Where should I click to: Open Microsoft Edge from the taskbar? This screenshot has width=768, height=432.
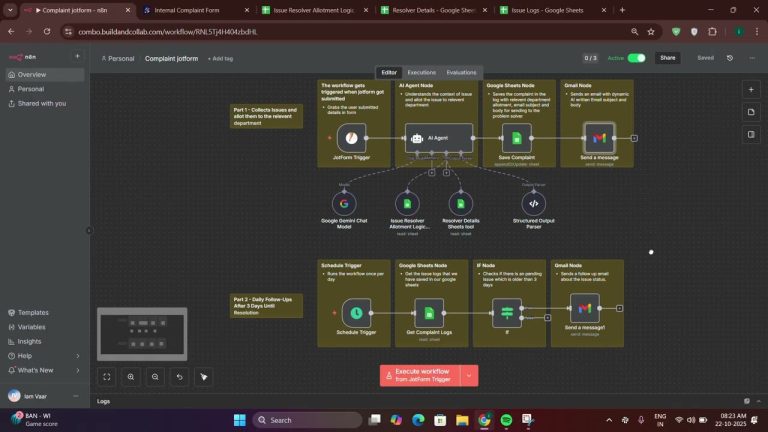tap(418, 420)
